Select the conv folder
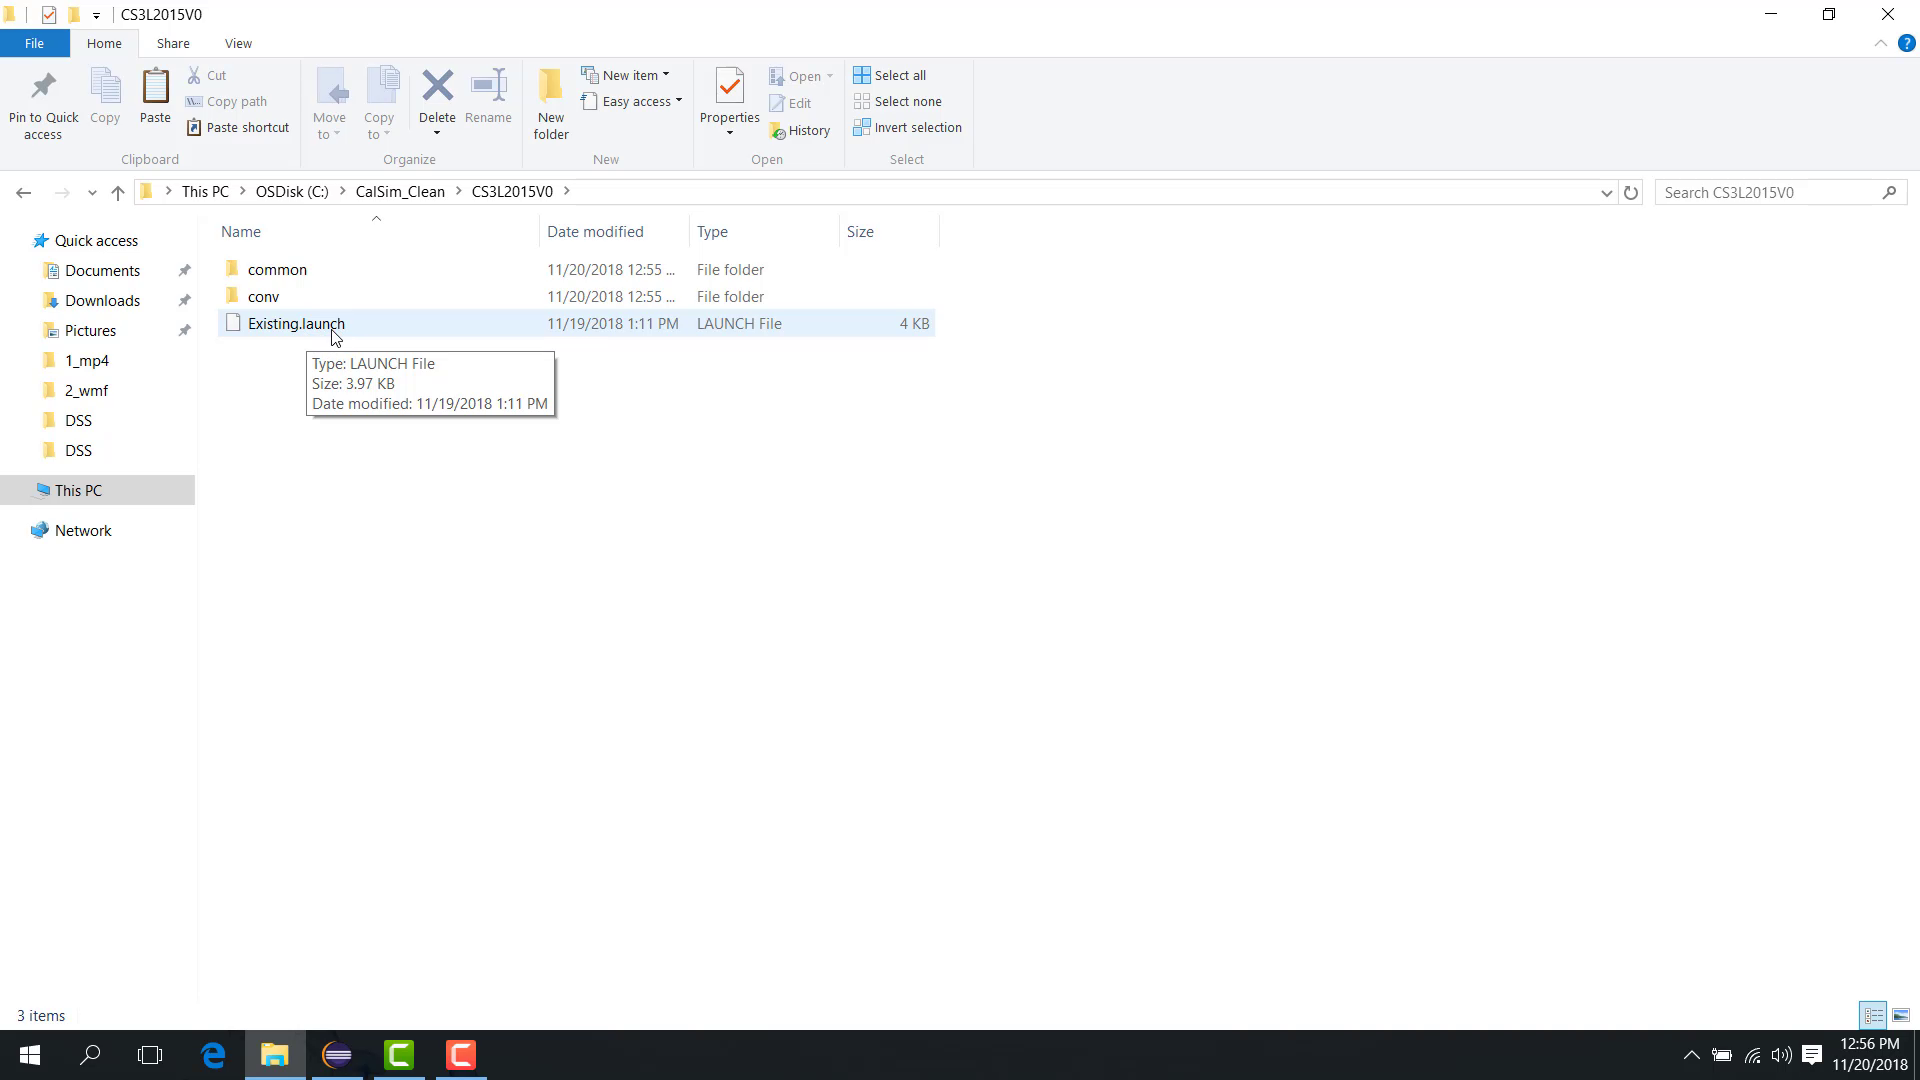This screenshot has width=1920, height=1080. [x=576, y=296]
